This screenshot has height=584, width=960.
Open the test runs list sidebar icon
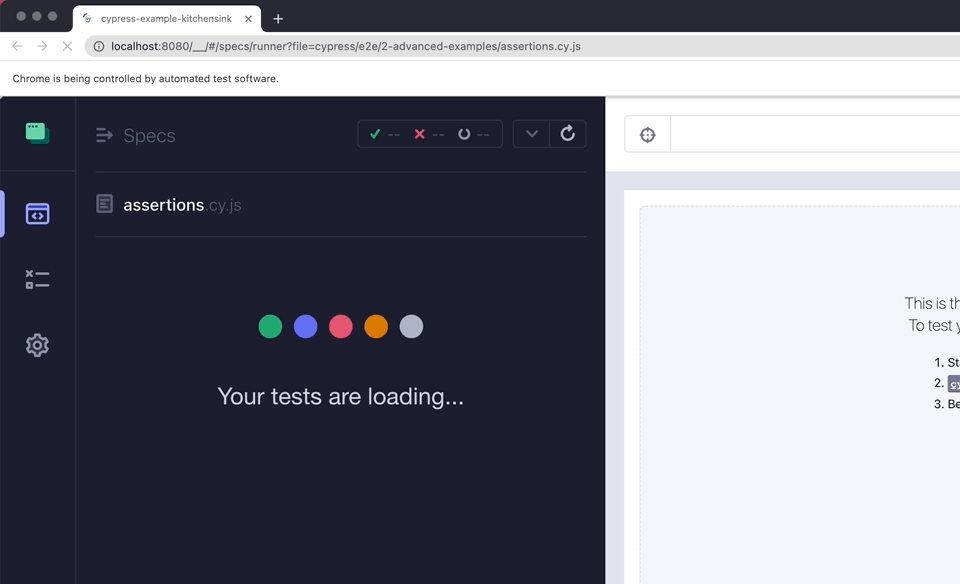click(37, 280)
